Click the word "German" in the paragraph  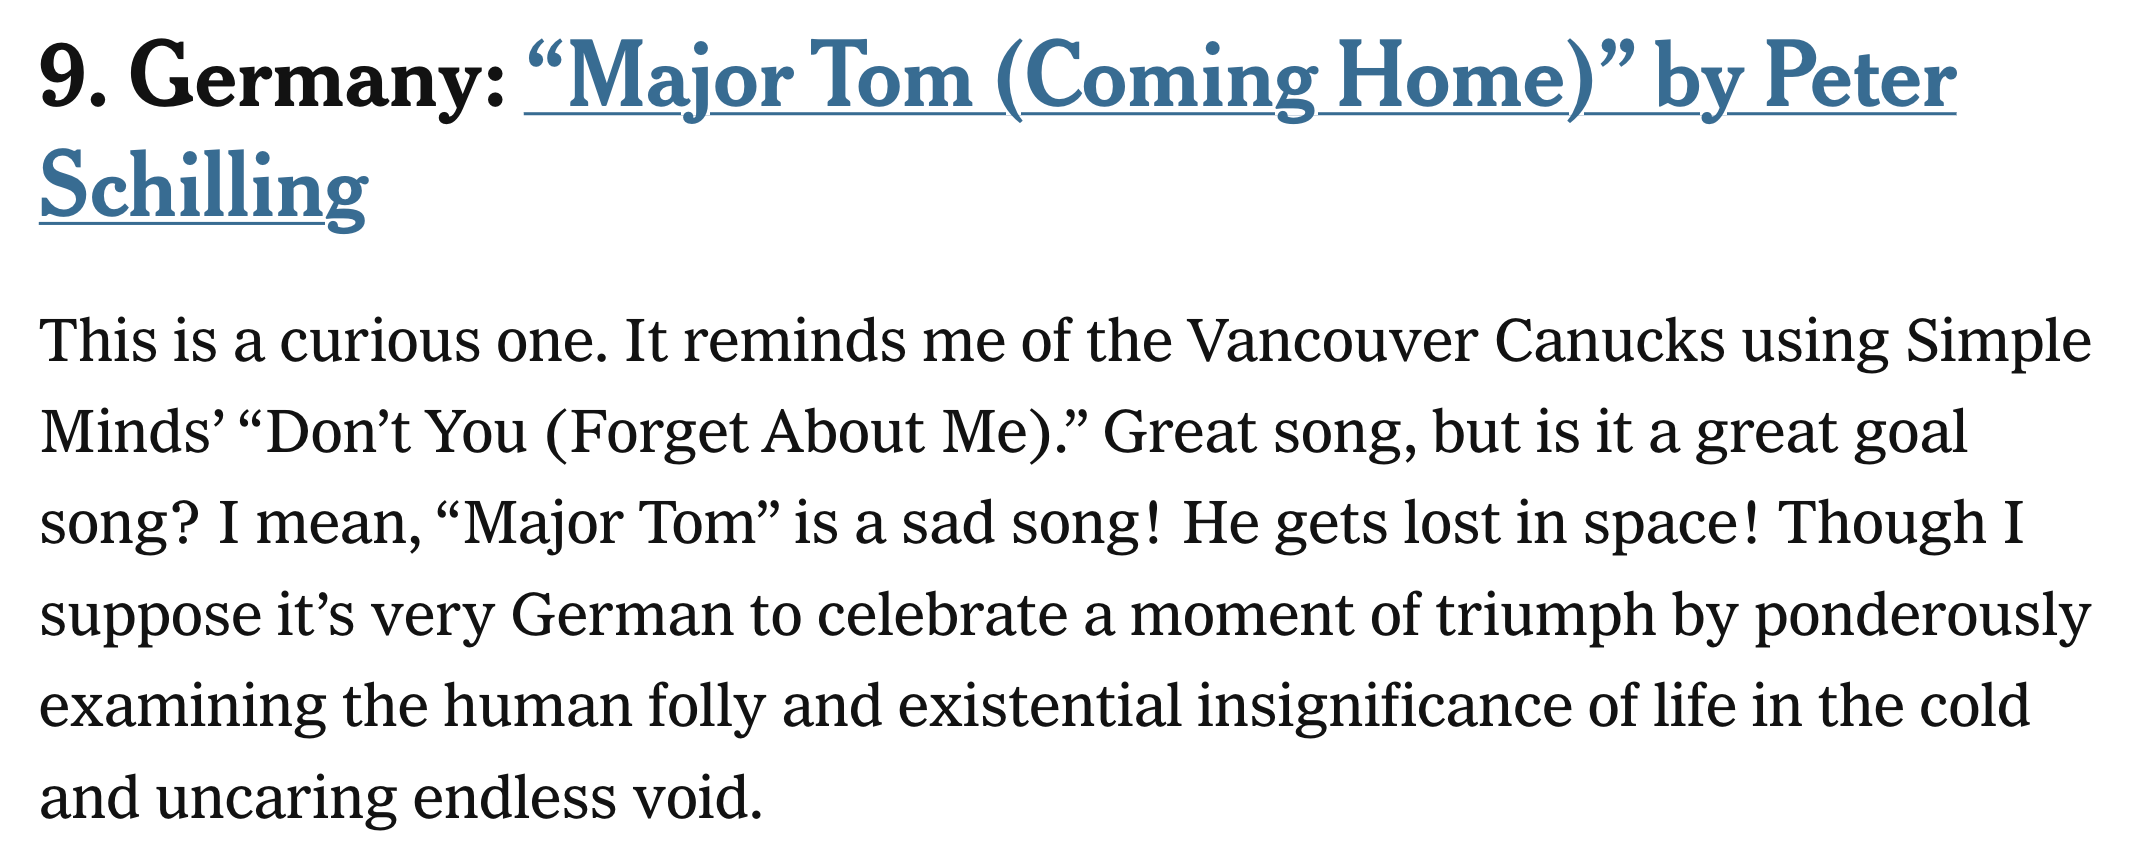[622, 615]
